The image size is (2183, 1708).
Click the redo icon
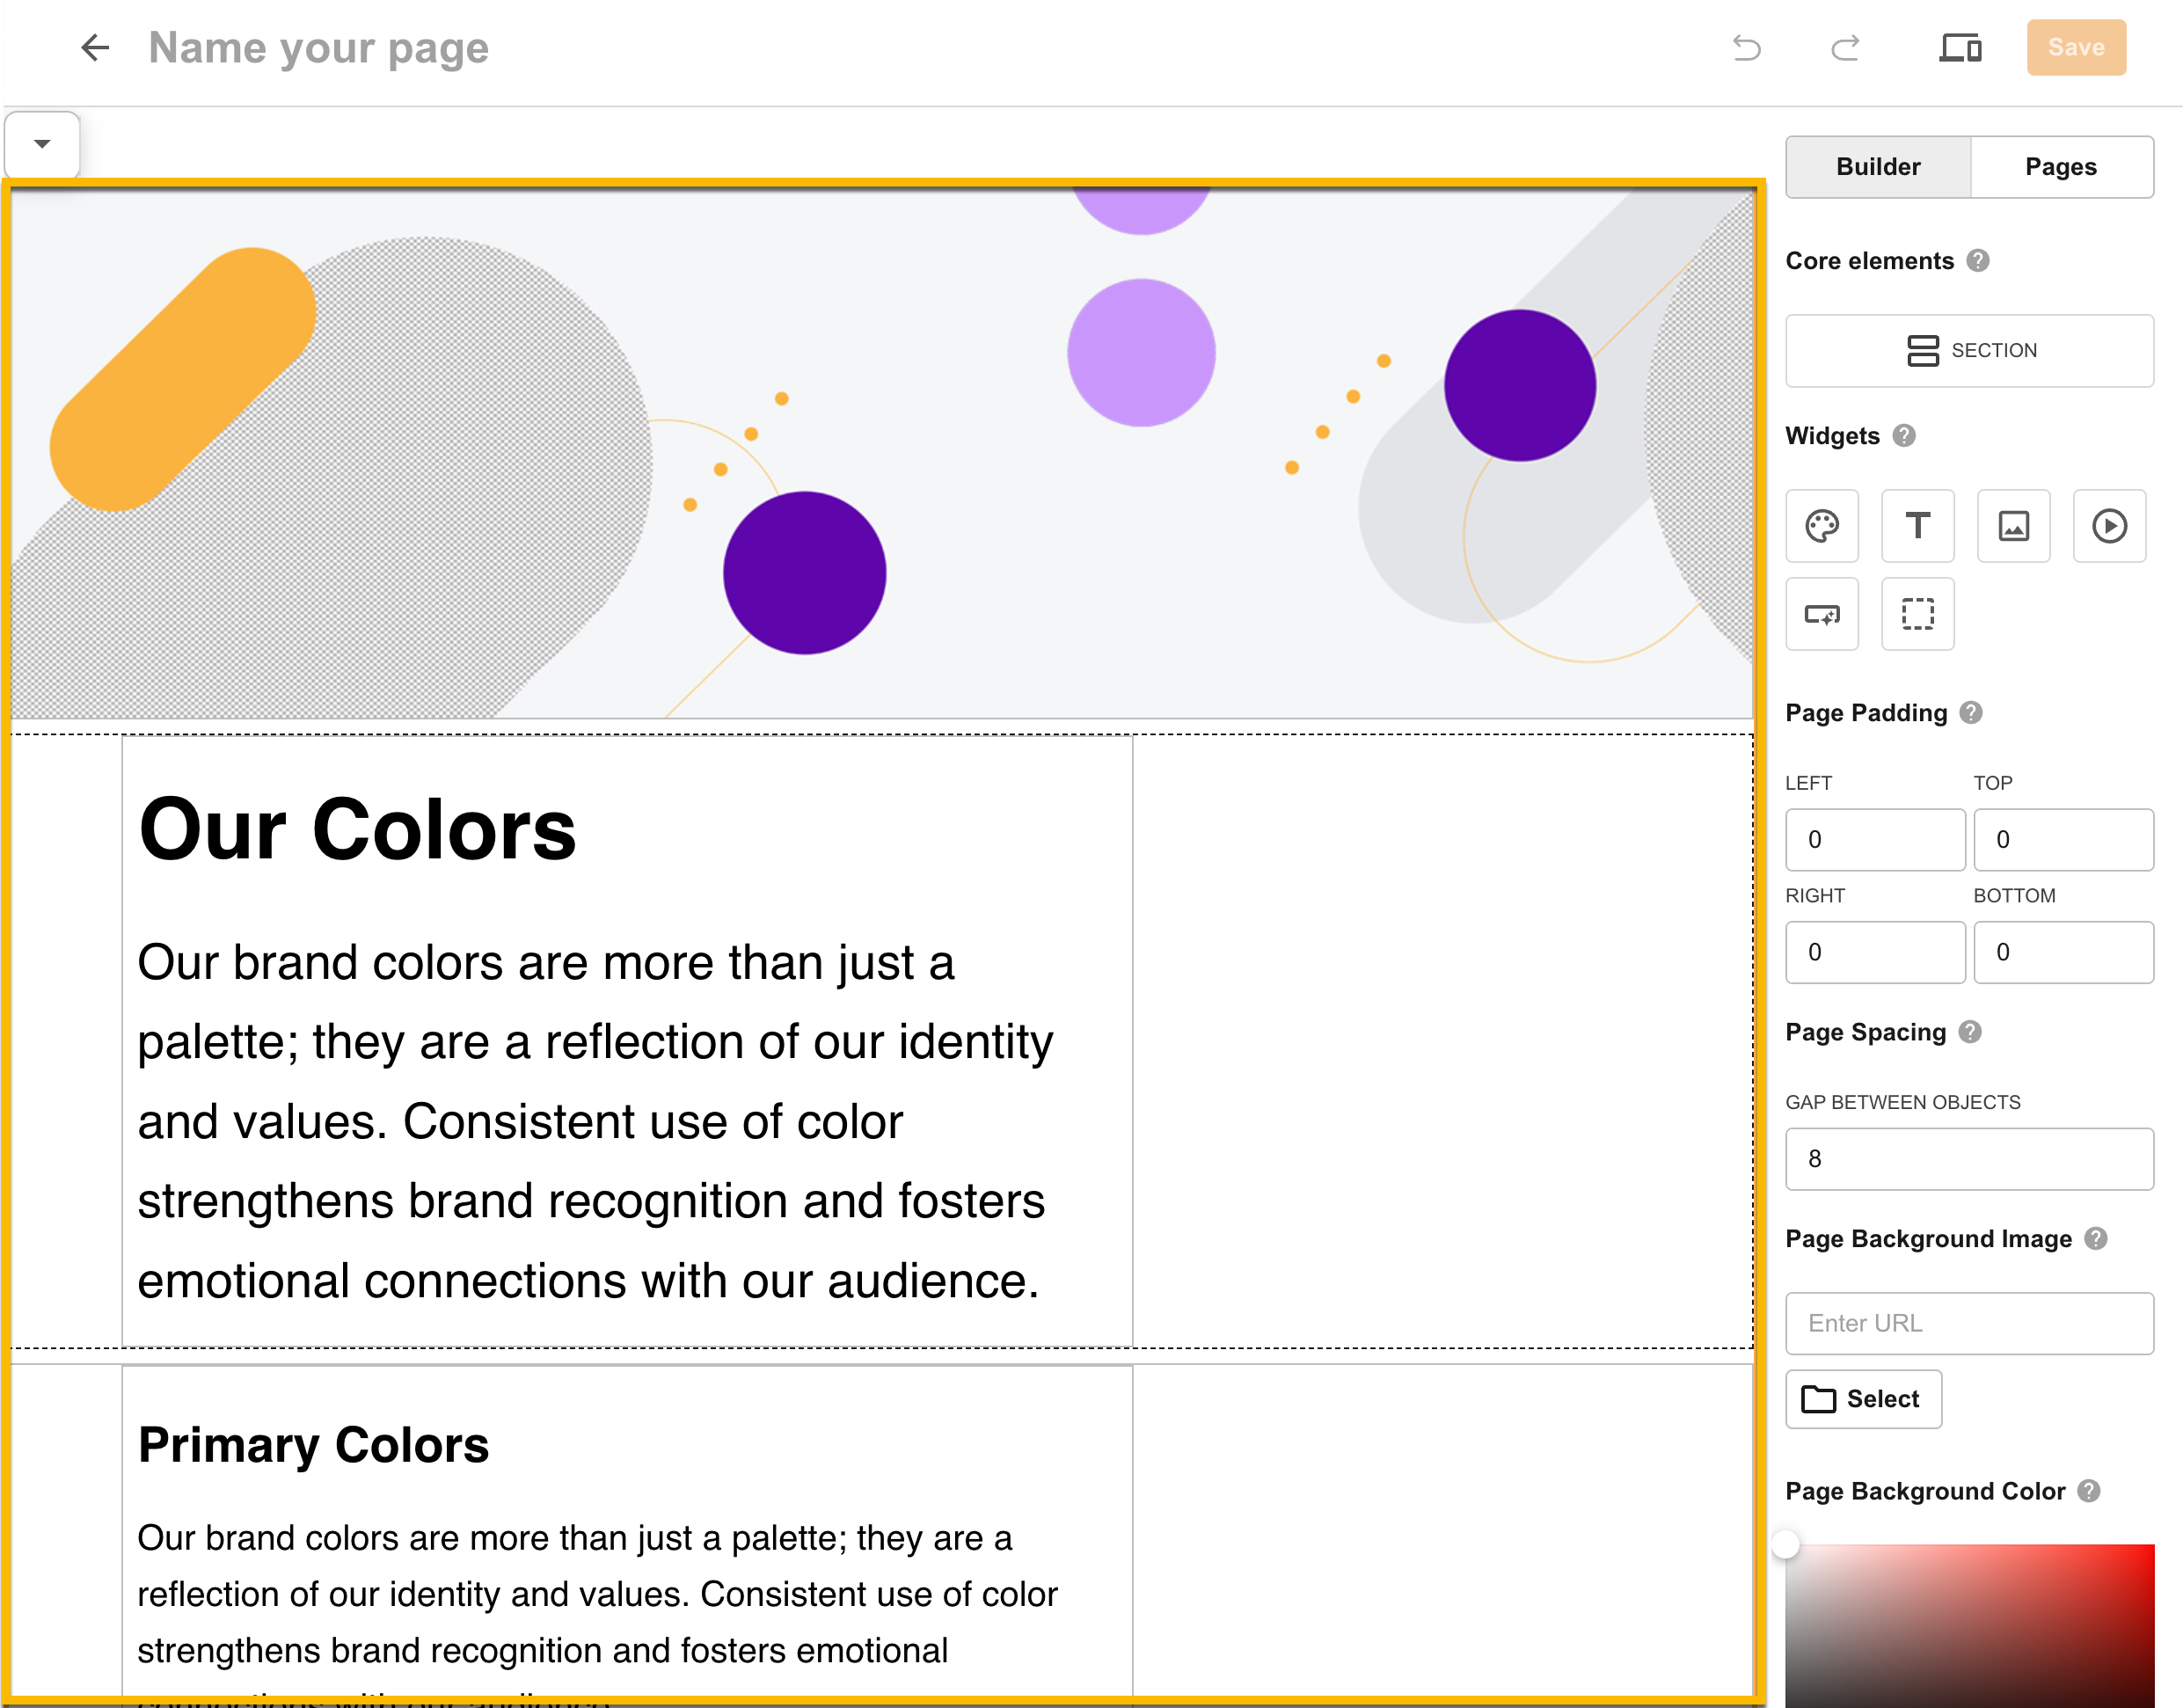pos(1845,47)
